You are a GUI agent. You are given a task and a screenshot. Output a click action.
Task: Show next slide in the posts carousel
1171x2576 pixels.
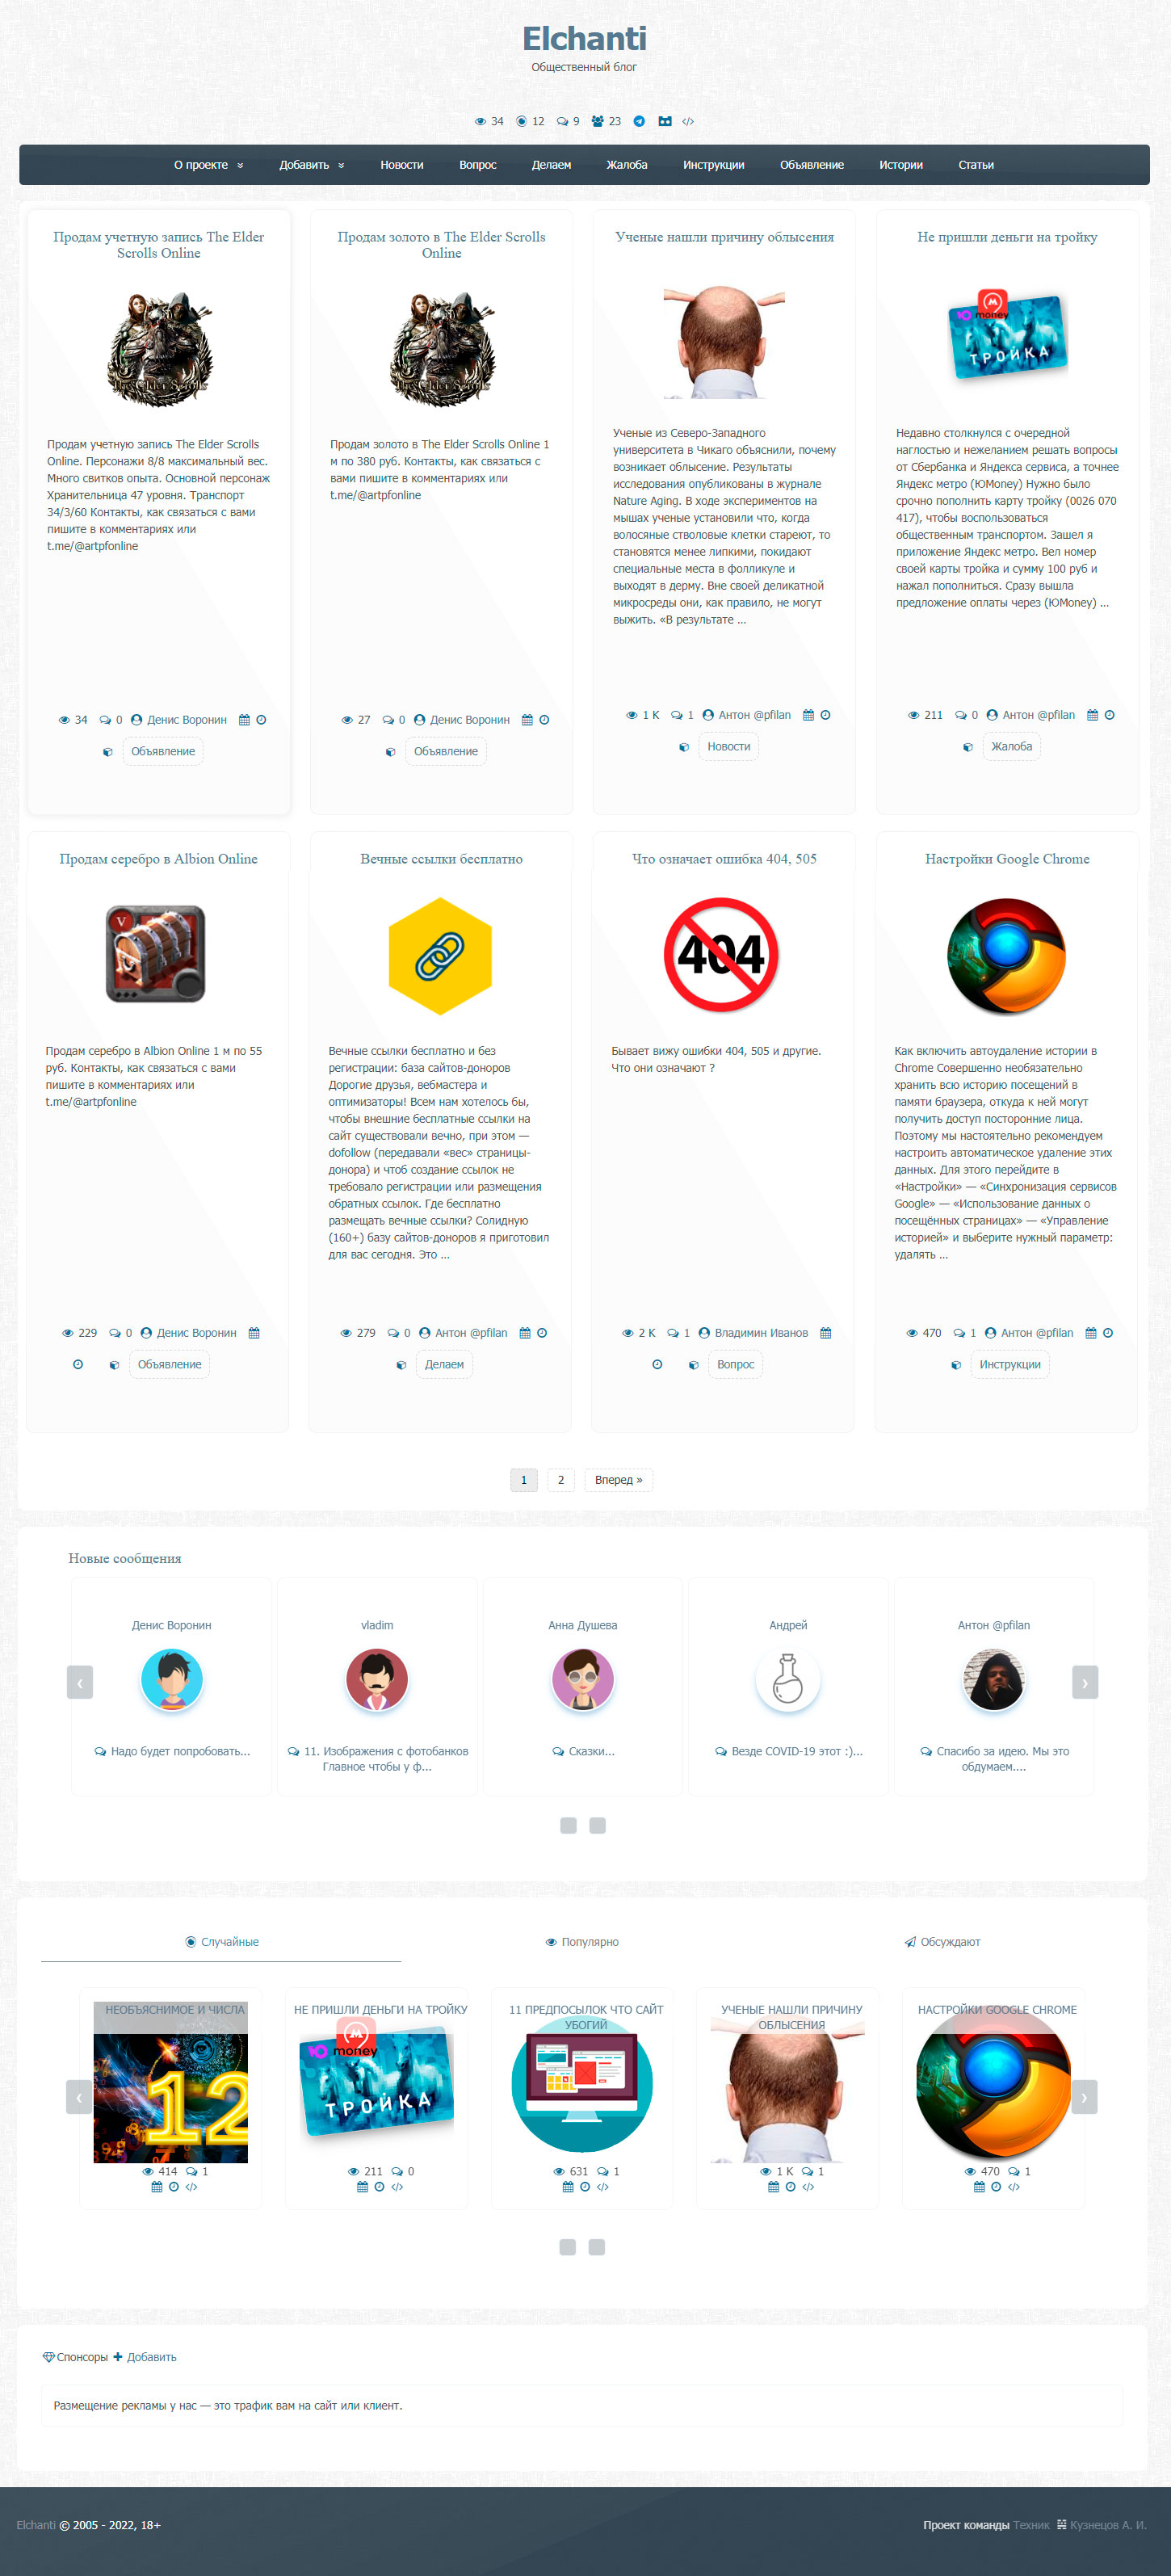(x=1084, y=2097)
